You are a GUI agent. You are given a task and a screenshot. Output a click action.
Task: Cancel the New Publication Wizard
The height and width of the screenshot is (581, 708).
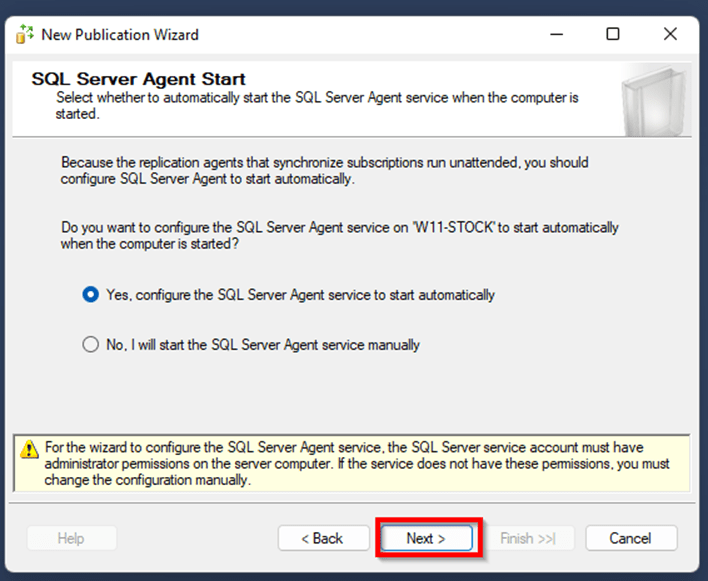[631, 538]
